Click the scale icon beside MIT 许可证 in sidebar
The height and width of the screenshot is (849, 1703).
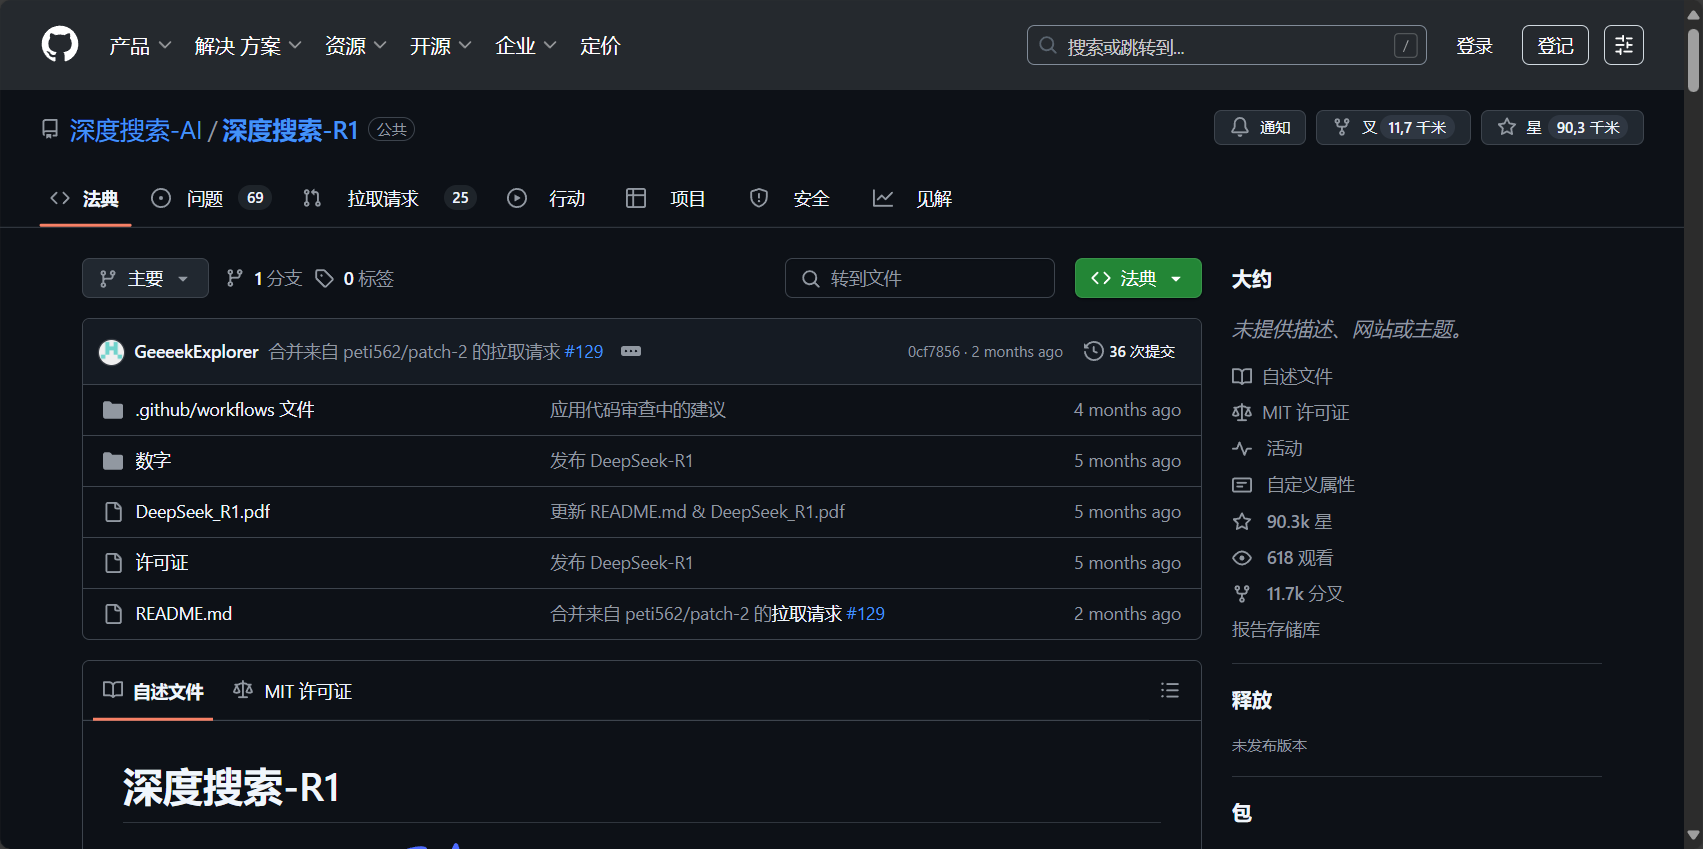[1242, 412]
